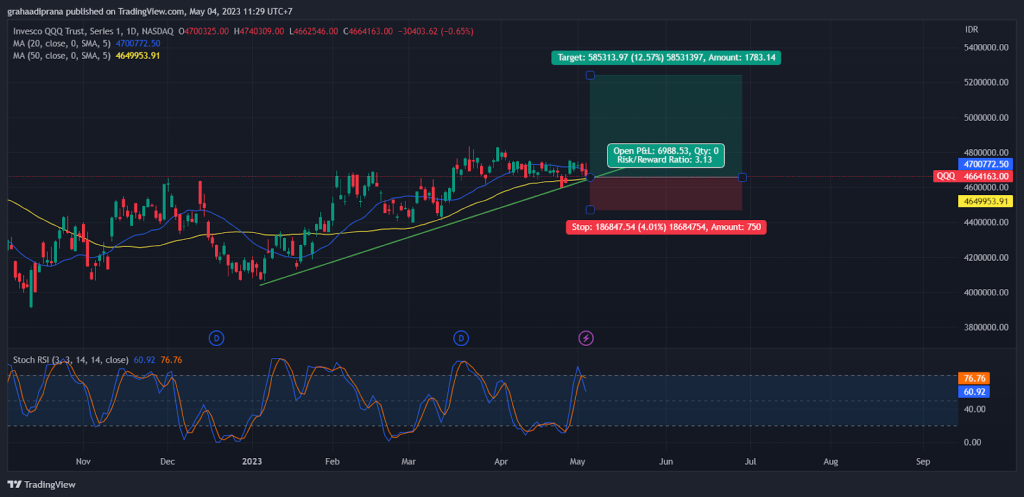The image size is (1024, 497).
Task: Click the left entry handle of position
Action: click(x=590, y=177)
